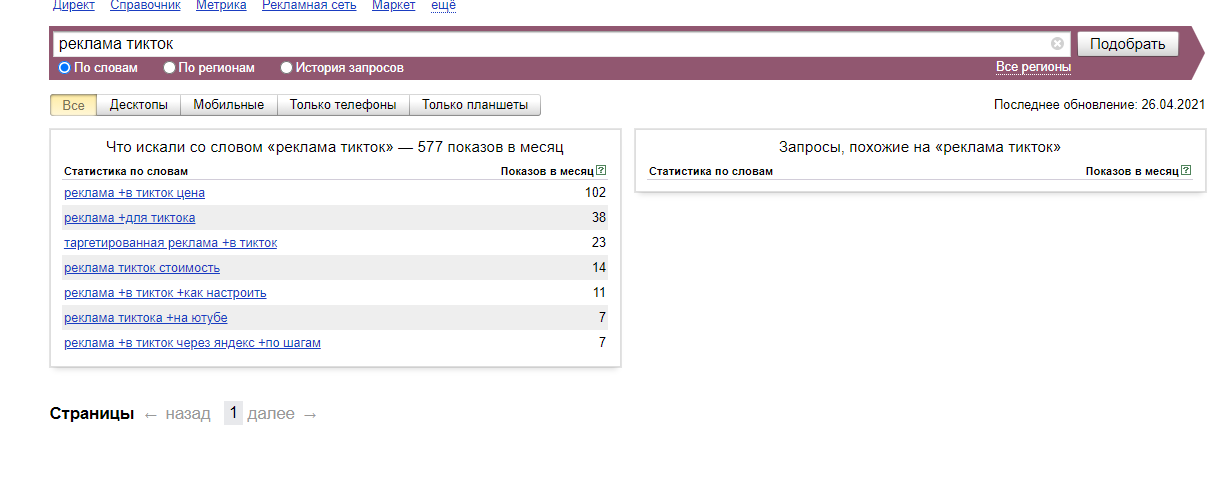Click the value 14 in the impressions column
1218x479 pixels.
pos(599,268)
